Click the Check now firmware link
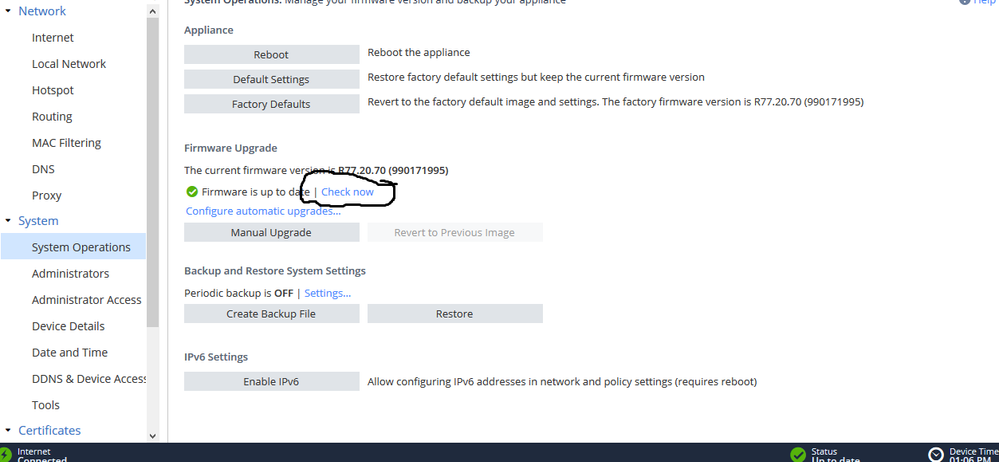Screen dimensions: 999x462 tap(347, 192)
